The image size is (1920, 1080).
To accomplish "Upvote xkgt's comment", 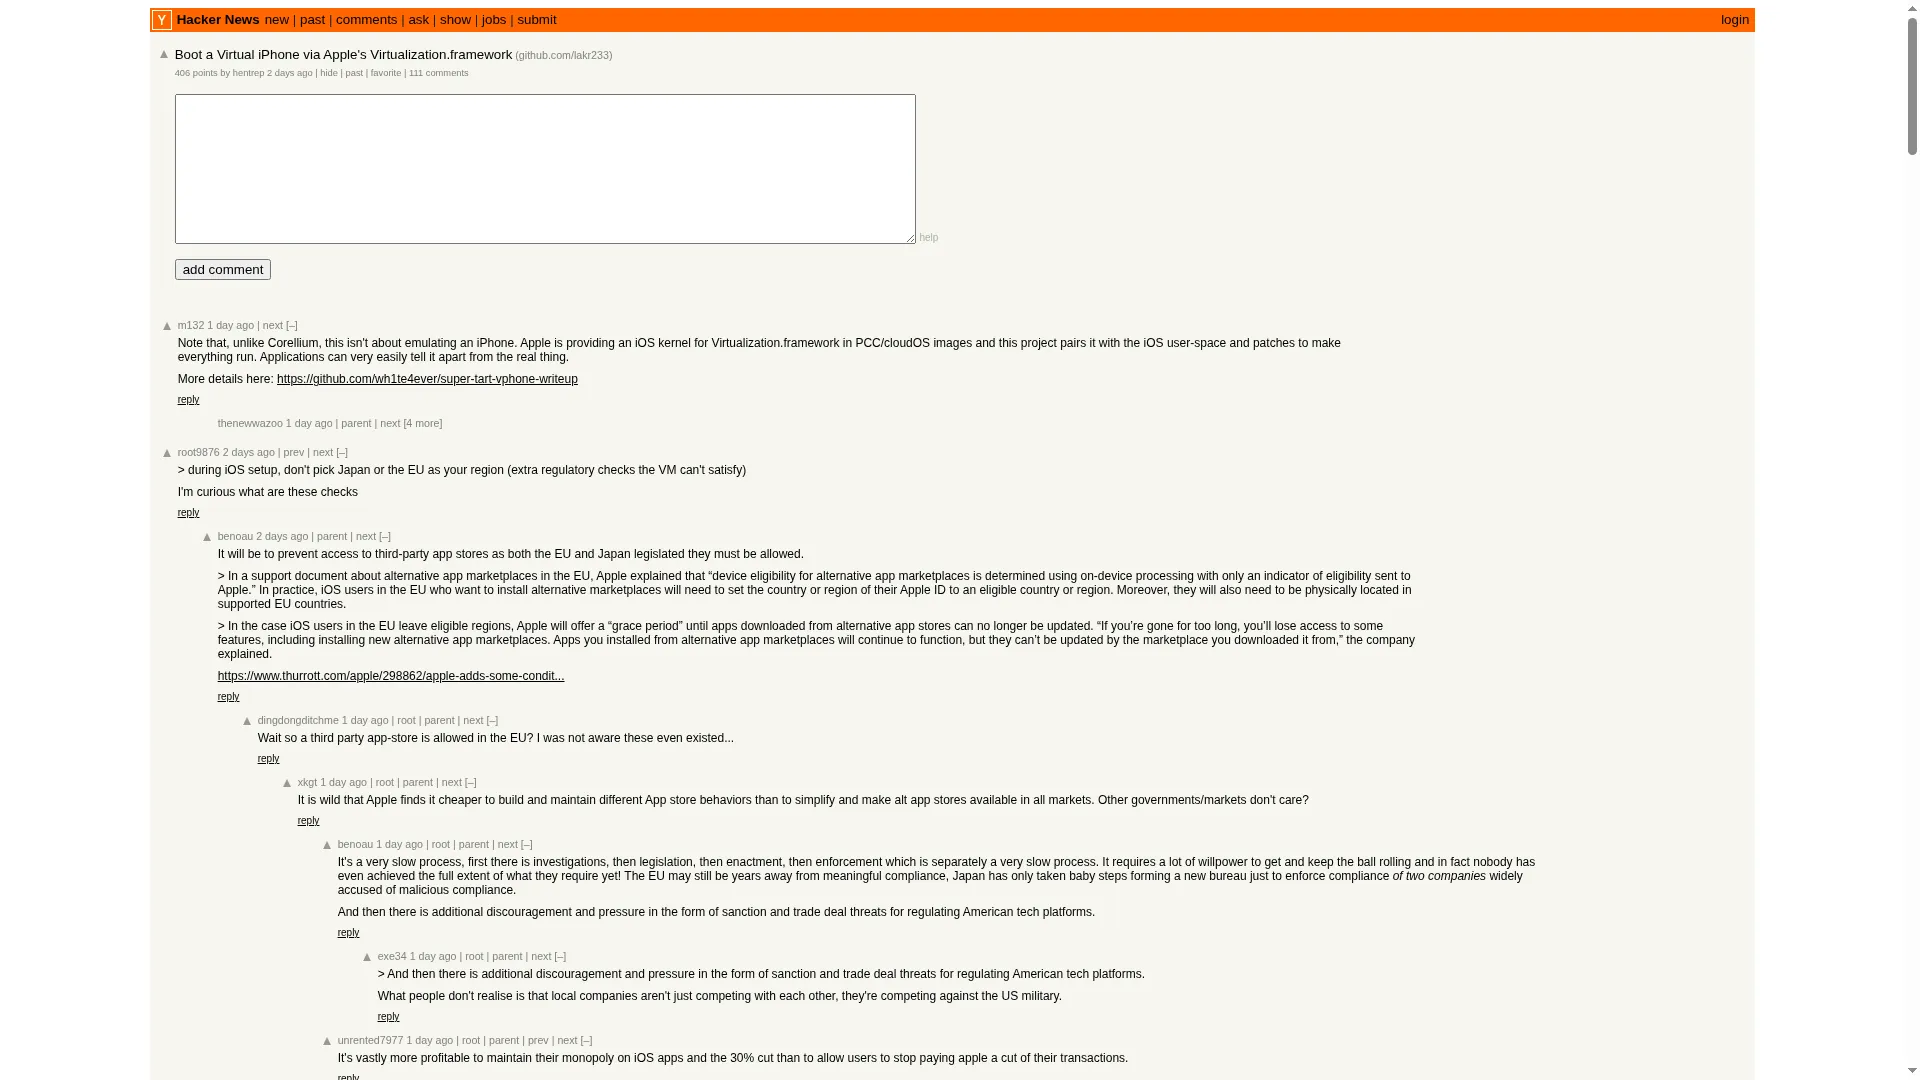I will point(287,783).
